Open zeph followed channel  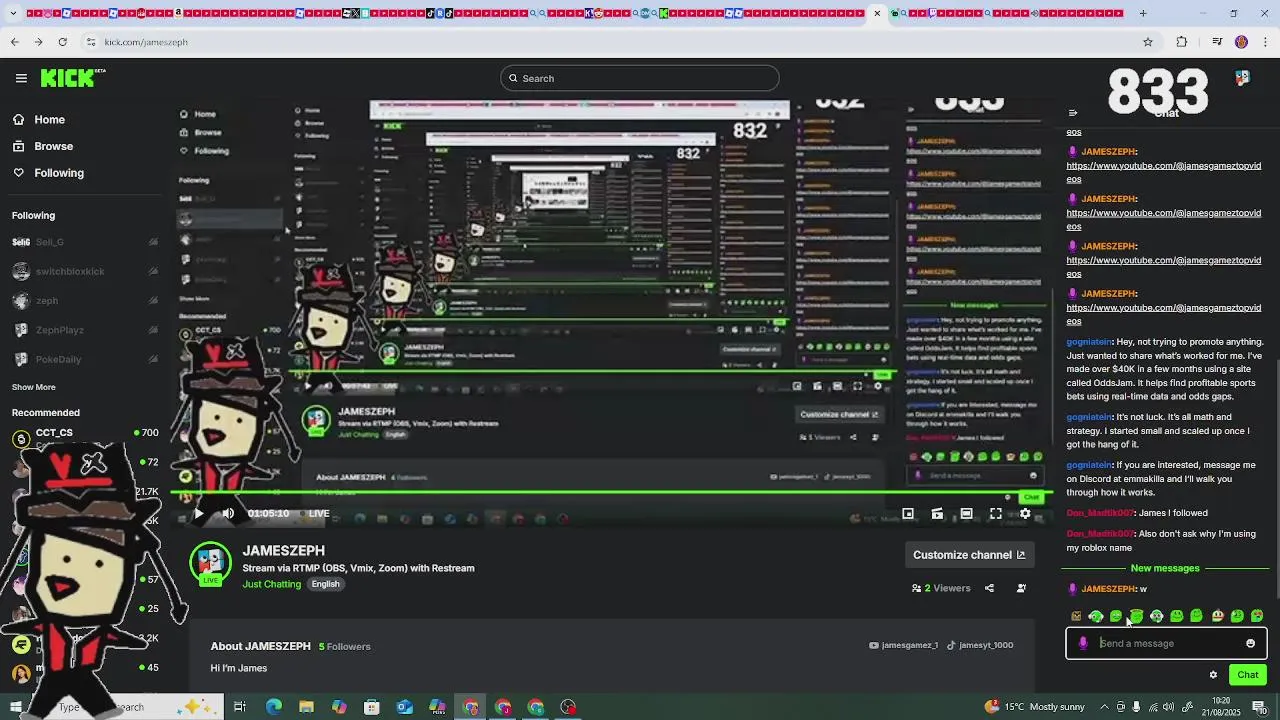point(85,300)
